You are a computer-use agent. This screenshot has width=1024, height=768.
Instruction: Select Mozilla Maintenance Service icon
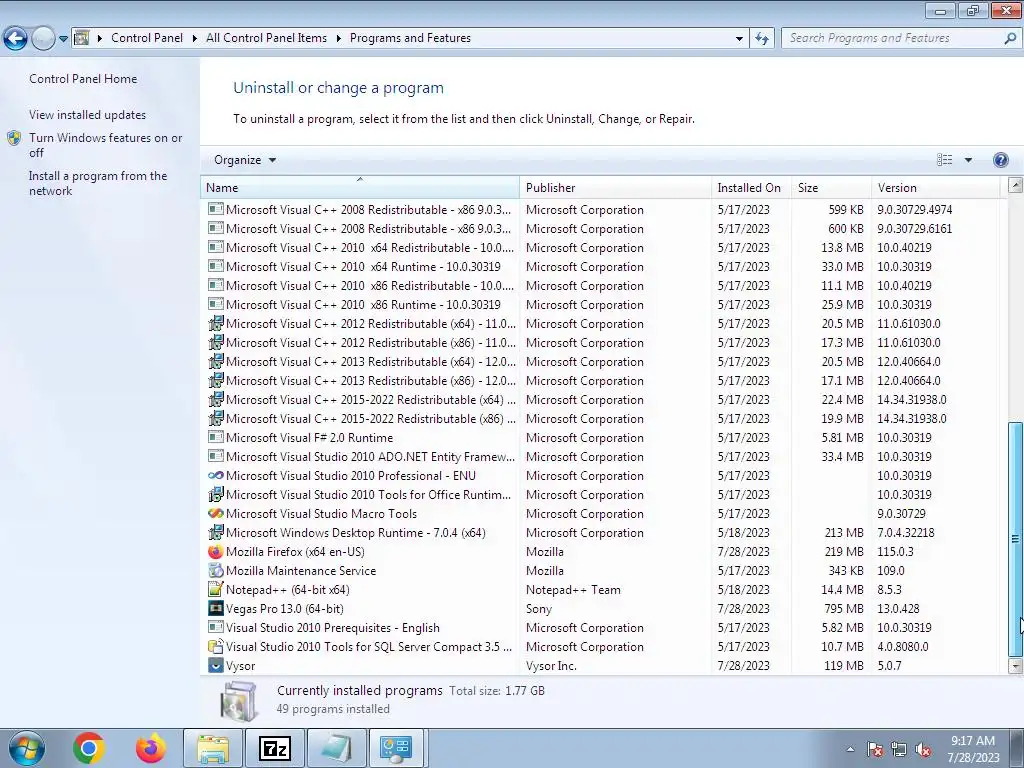coord(216,571)
